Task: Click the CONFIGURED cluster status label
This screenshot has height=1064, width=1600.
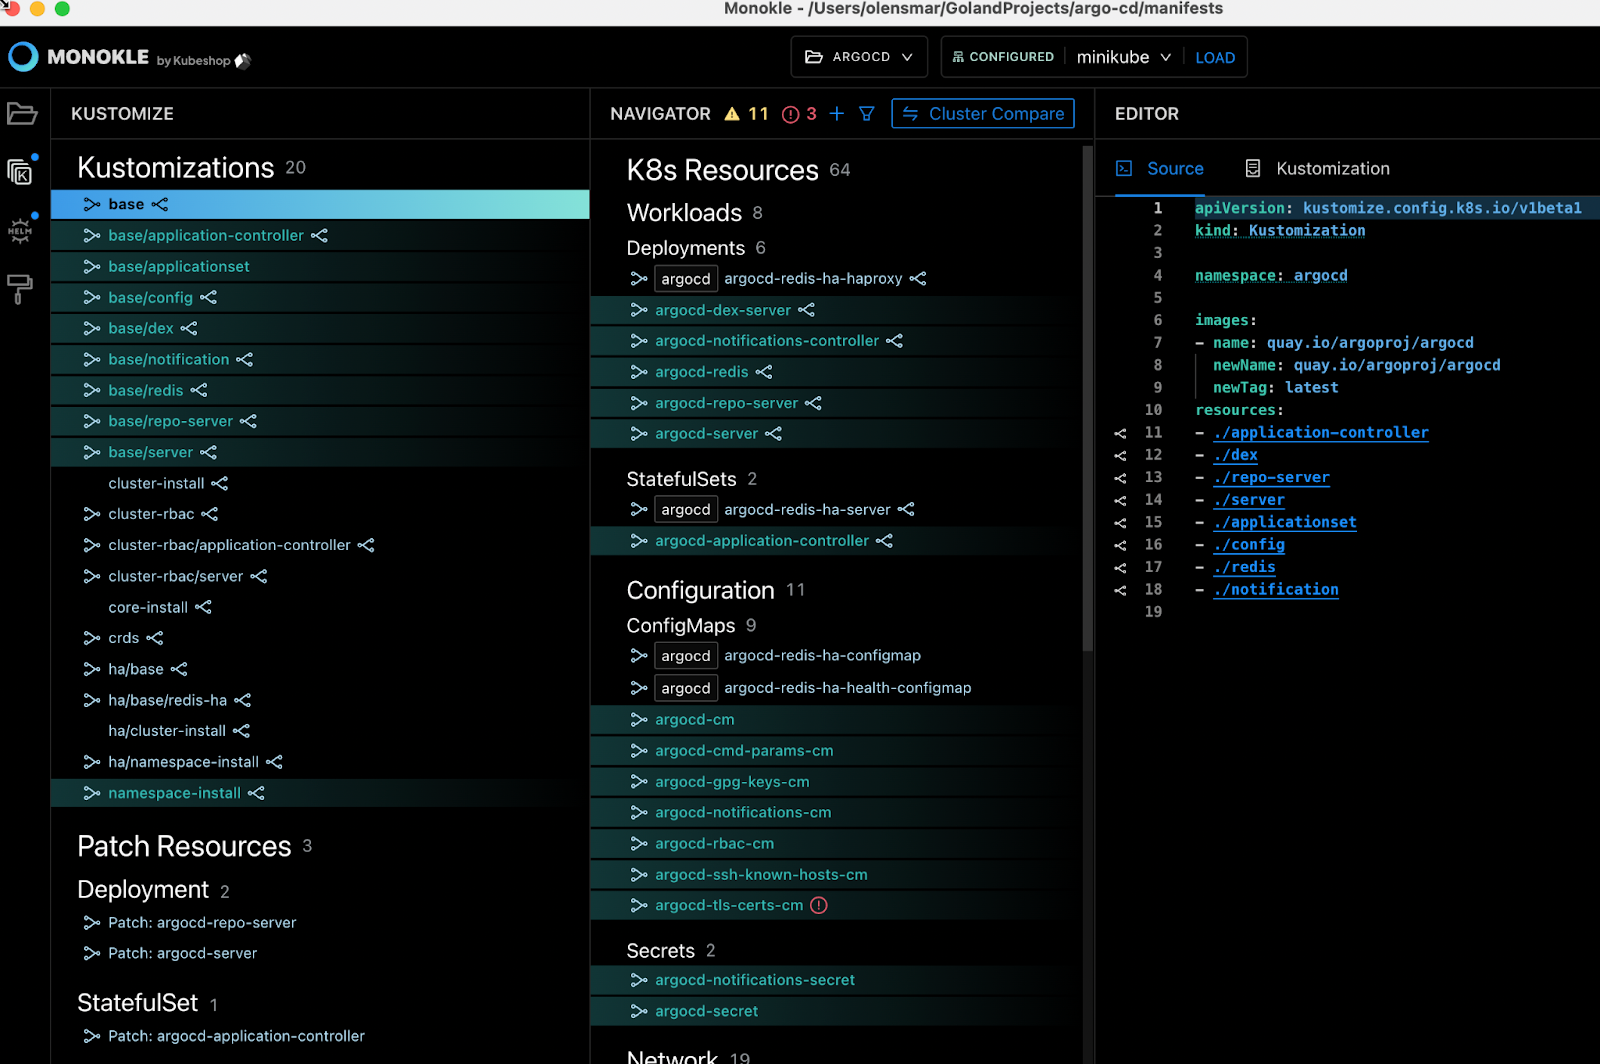Action: [1003, 57]
